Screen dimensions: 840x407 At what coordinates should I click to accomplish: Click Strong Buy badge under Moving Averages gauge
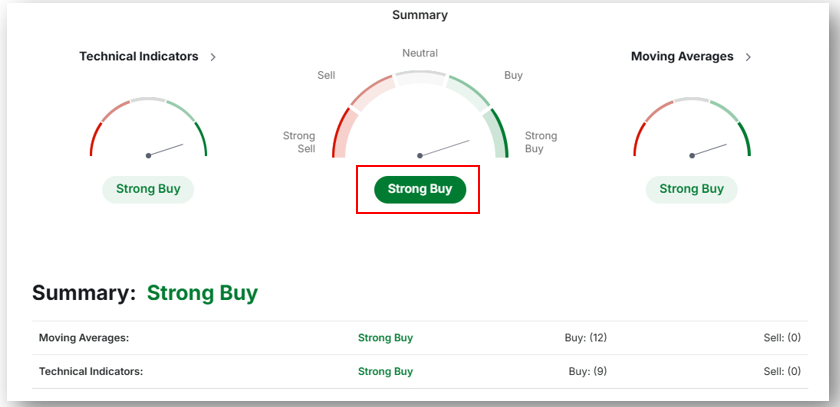click(x=692, y=190)
